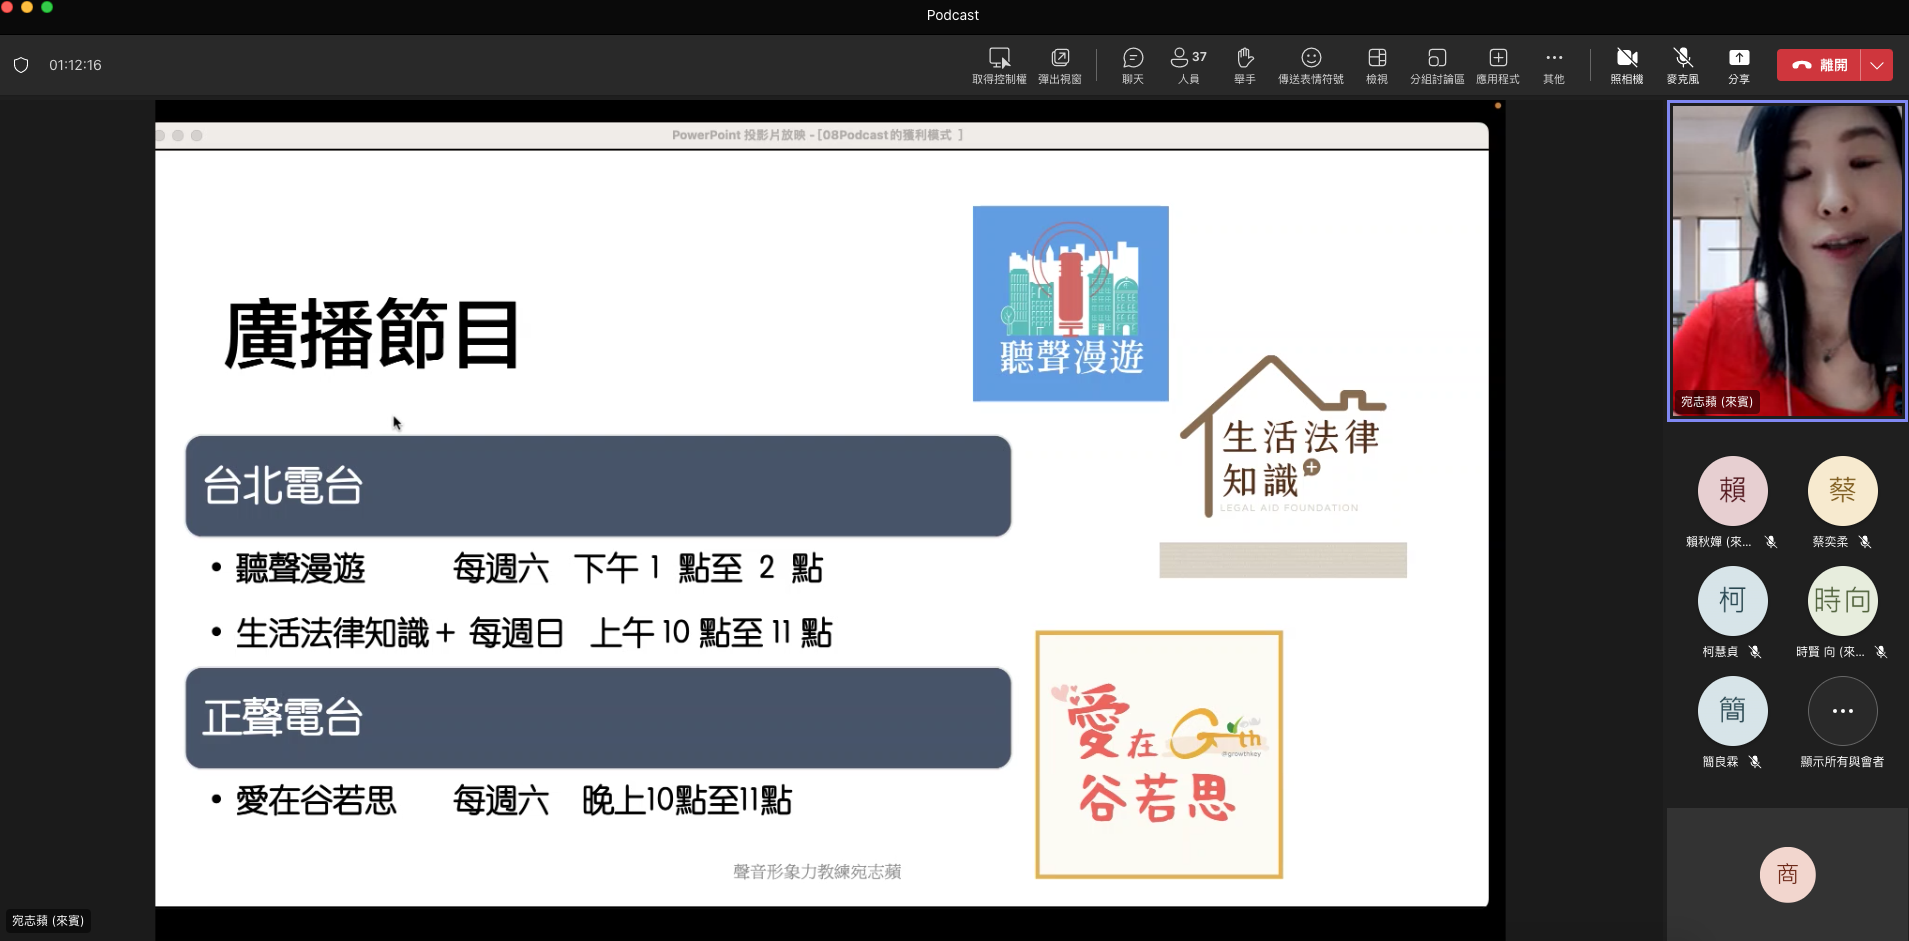Click the 愛在谷若思 logo image
This screenshot has width=1909, height=941.
point(1159,755)
